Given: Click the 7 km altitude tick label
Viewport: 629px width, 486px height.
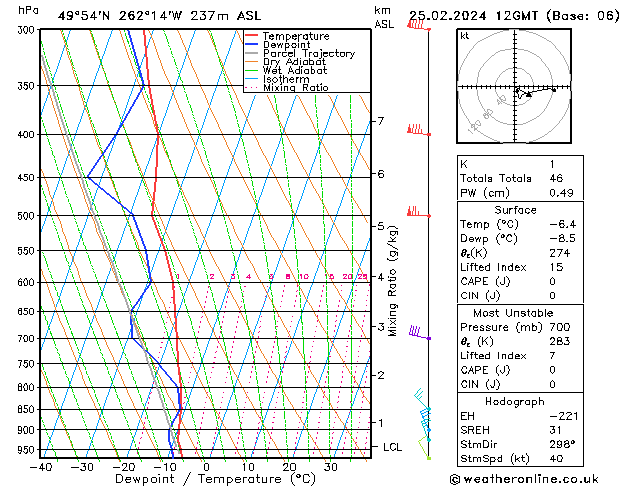Looking at the screenshot, I should [x=381, y=121].
